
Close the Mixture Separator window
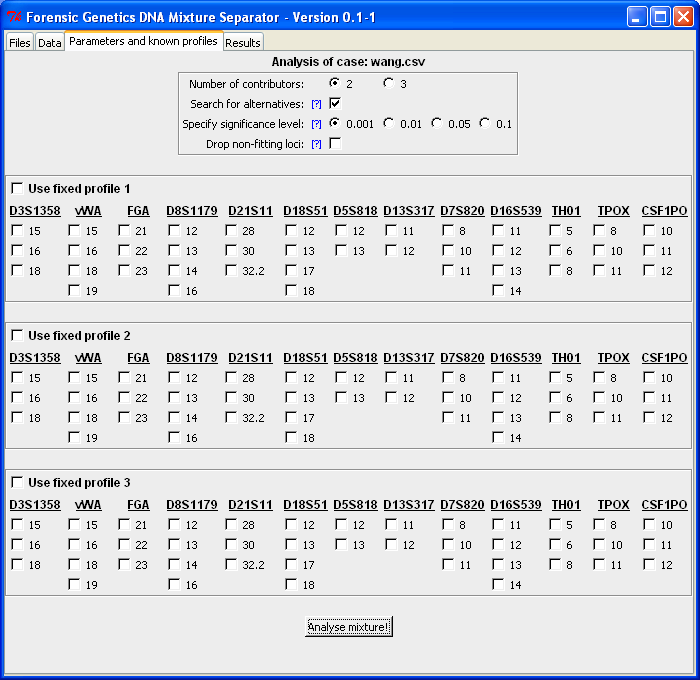tap(683, 17)
